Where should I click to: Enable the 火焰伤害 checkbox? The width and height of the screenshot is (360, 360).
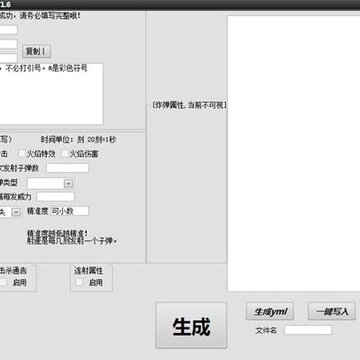click(x=65, y=154)
